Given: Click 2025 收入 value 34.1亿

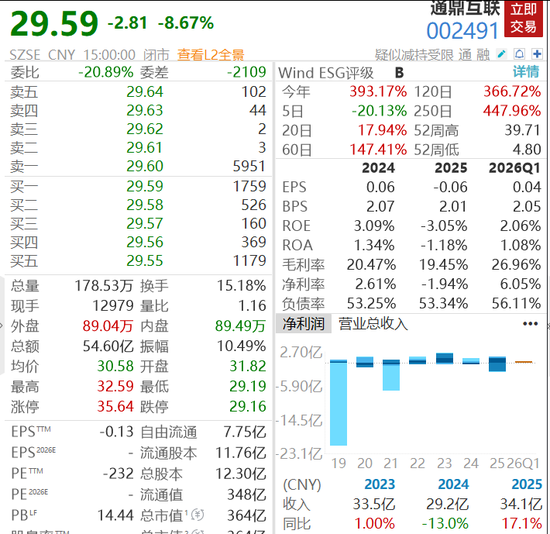Looking at the screenshot, I should click(x=521, y=504).
